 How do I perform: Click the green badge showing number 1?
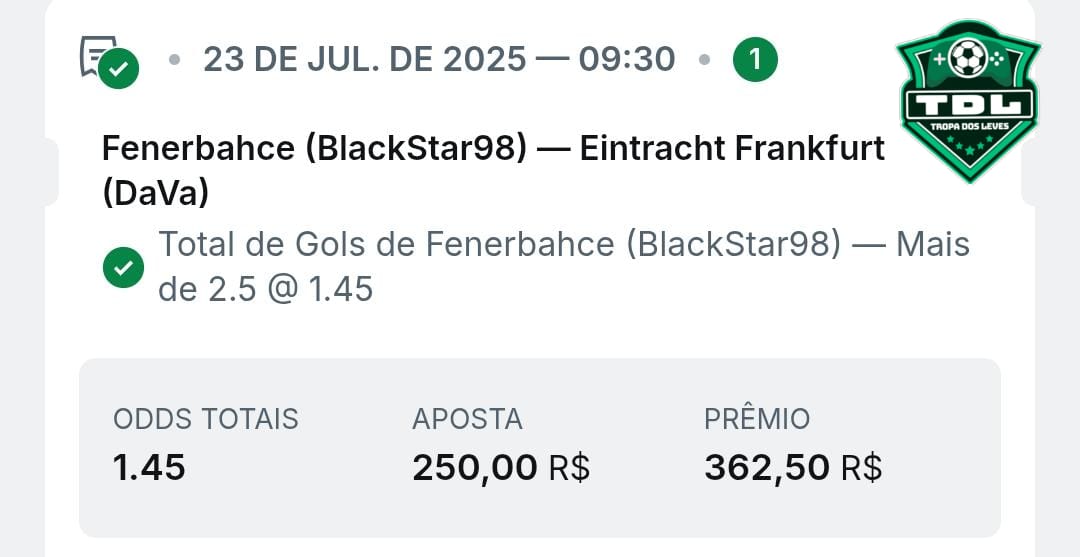tap(755, 60)
